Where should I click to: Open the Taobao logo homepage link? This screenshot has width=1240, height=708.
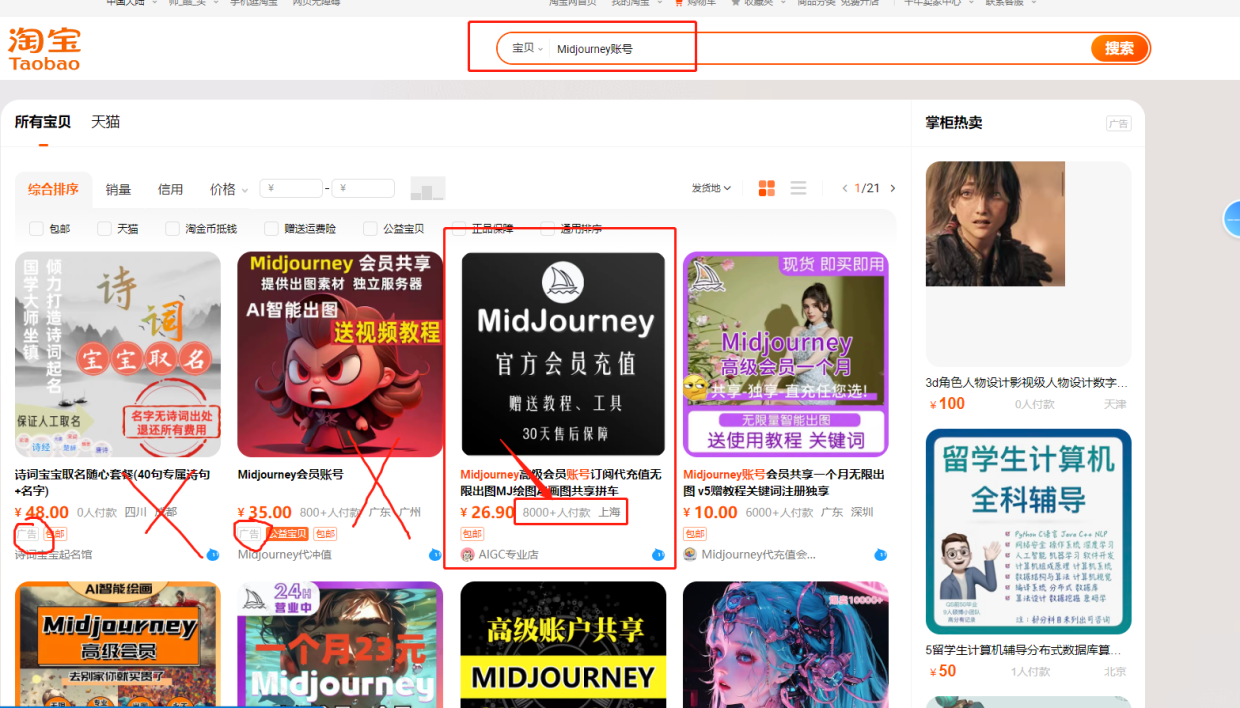[45, 49]
